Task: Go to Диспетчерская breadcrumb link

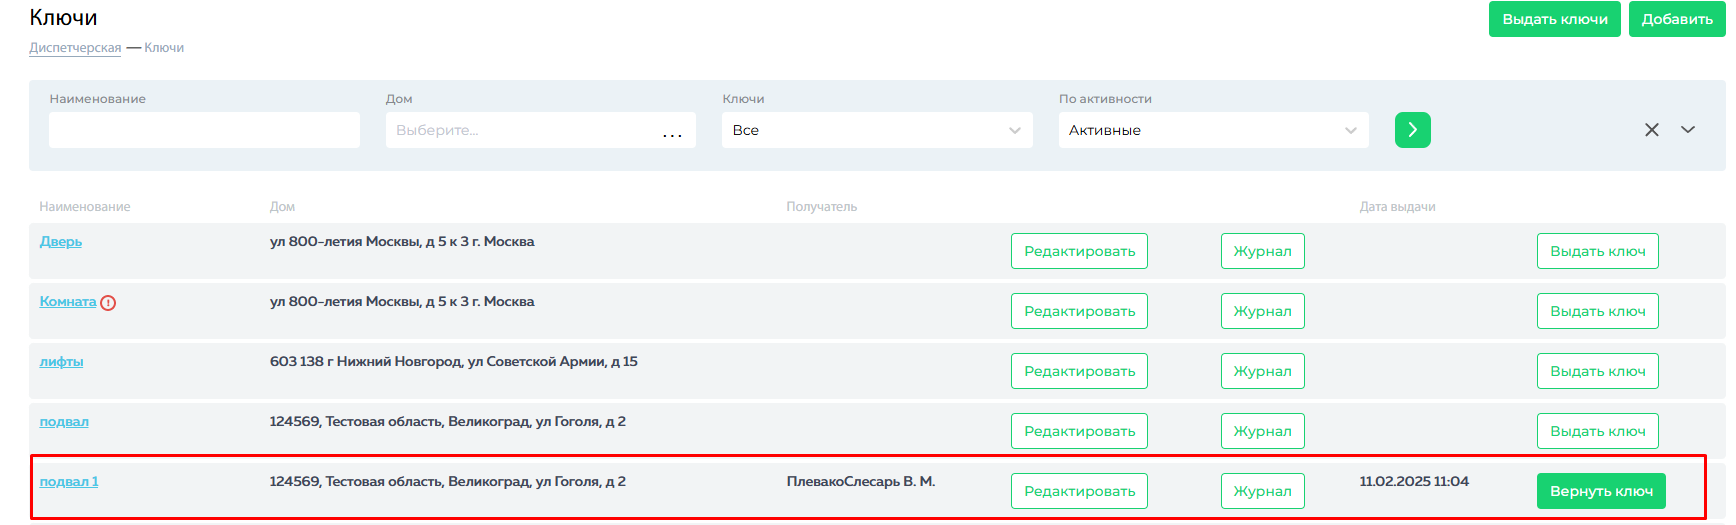Action: point(75,48)
